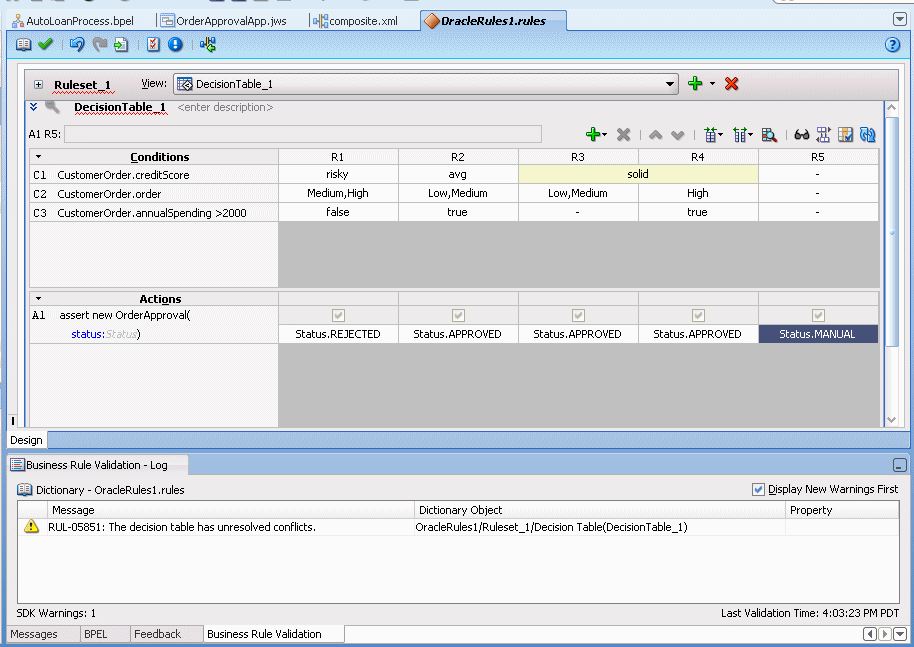Open the column operations dropdown icon
This screenshot has height=647, width=914.
click(743, 135)
